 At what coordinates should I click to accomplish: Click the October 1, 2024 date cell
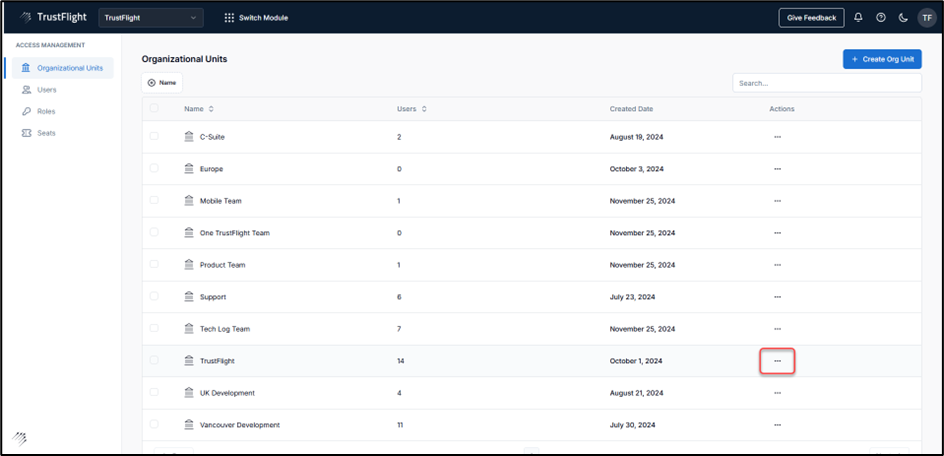[636, 361]
